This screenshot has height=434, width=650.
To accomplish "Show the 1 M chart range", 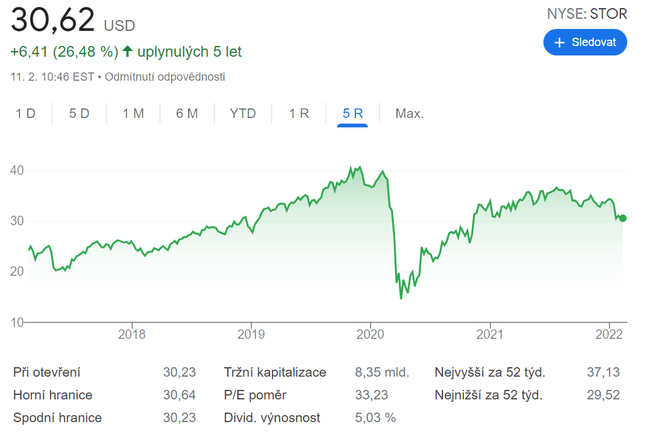I will (x=133, y=113).
